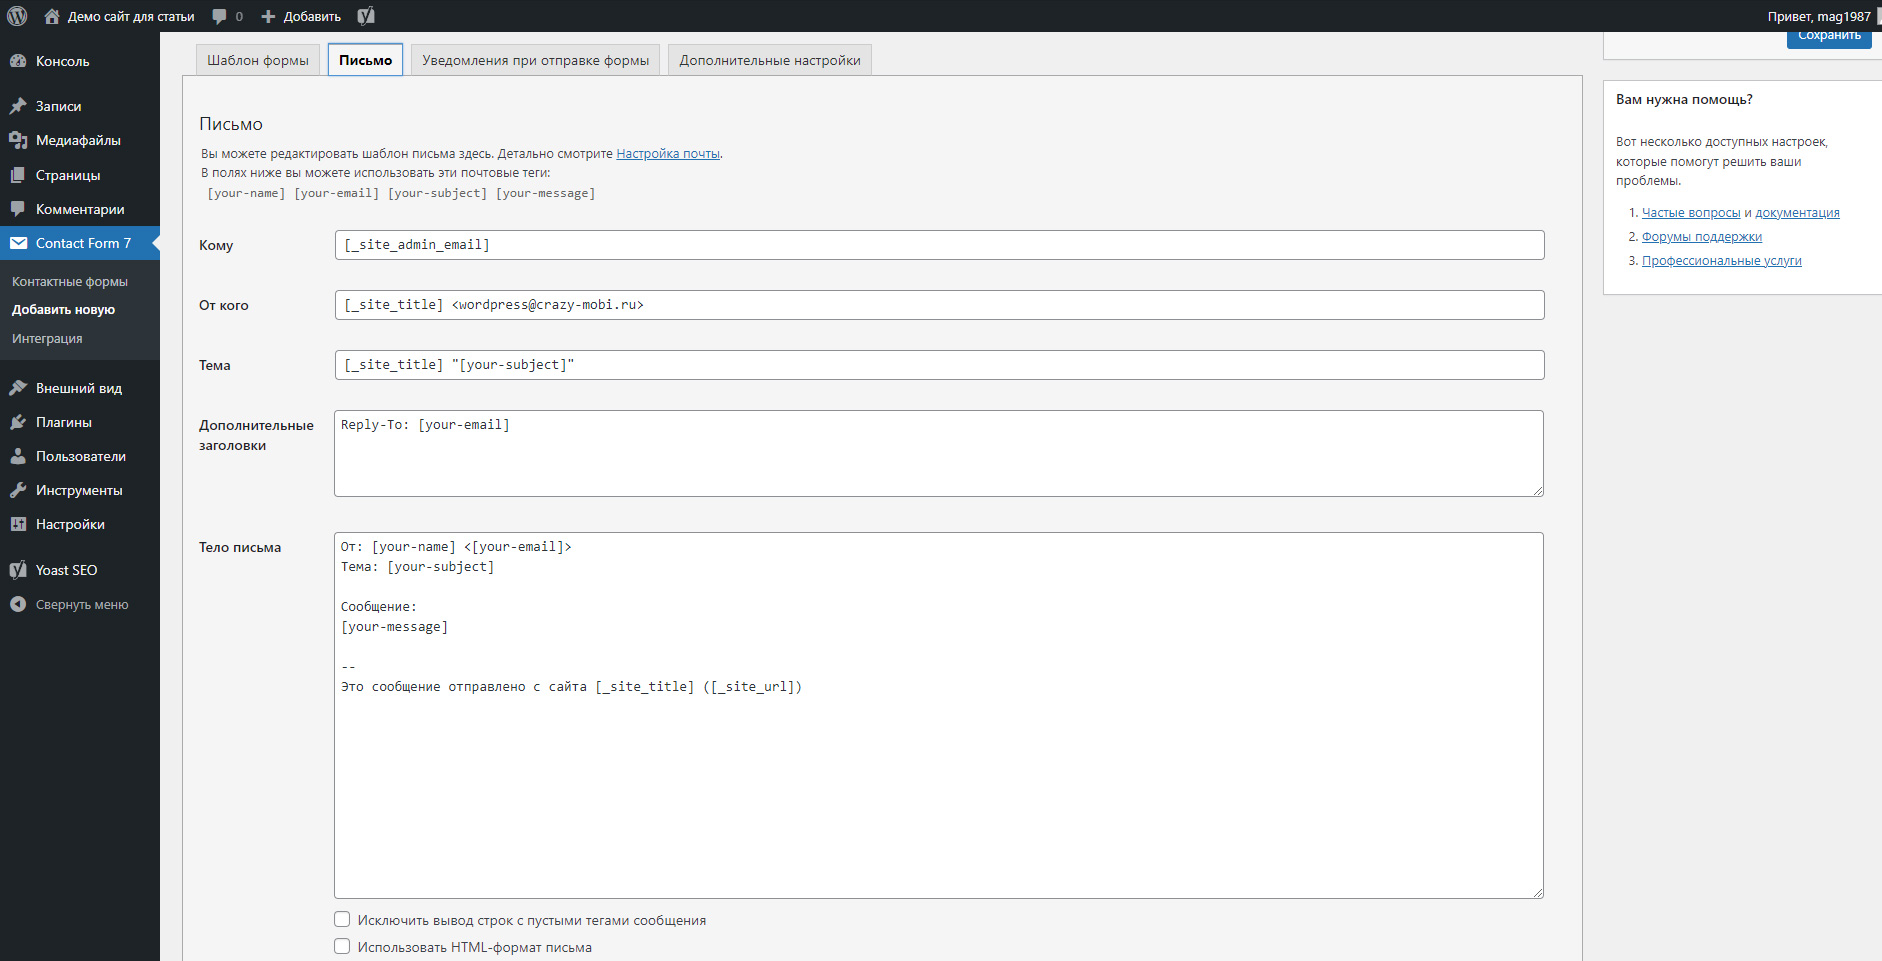The image size is (1882, 961).
Task: Open the Форумы поддержки help link
Action: tap(1701, 237)
